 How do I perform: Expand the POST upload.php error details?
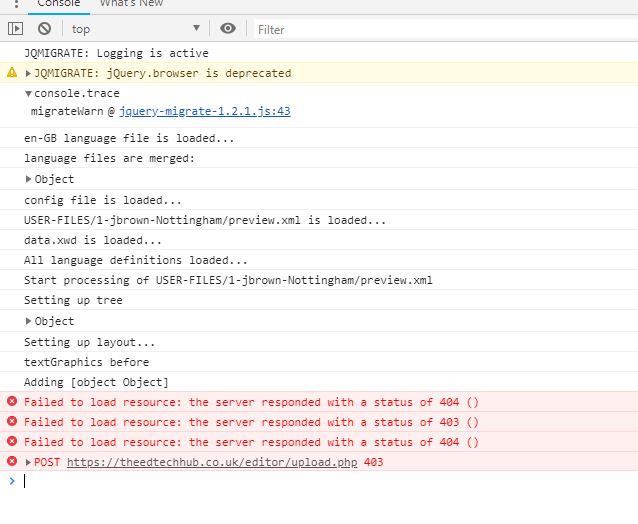28,462
